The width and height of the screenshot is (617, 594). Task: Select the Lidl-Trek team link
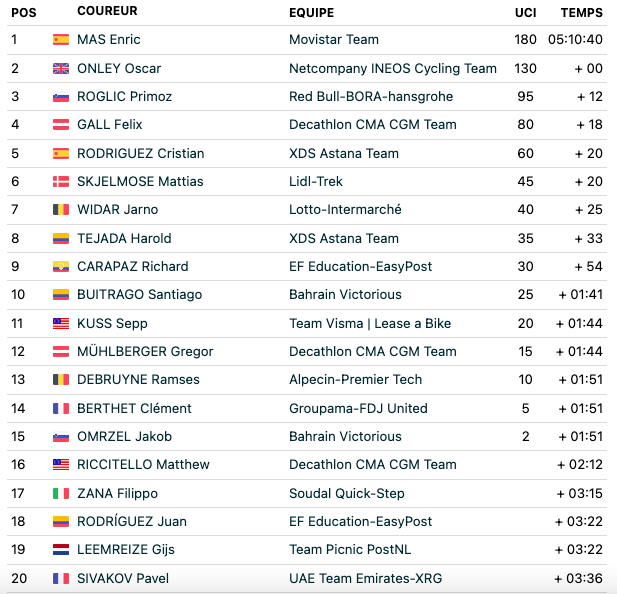coord(316,181)
